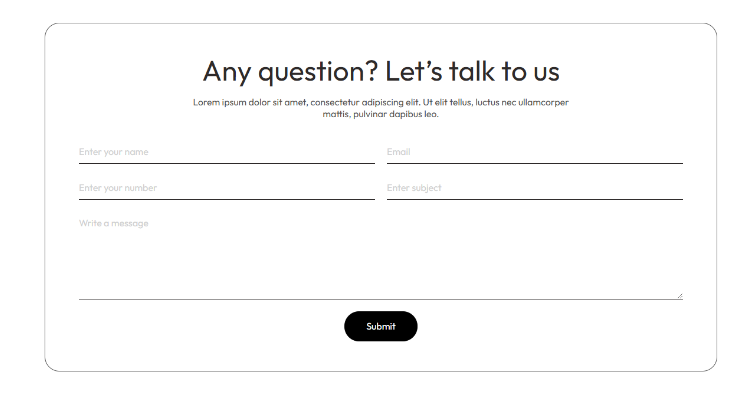Click the "Enter subject" placeholder text
This screenshot has height=403, width=755.
point(414,188)
